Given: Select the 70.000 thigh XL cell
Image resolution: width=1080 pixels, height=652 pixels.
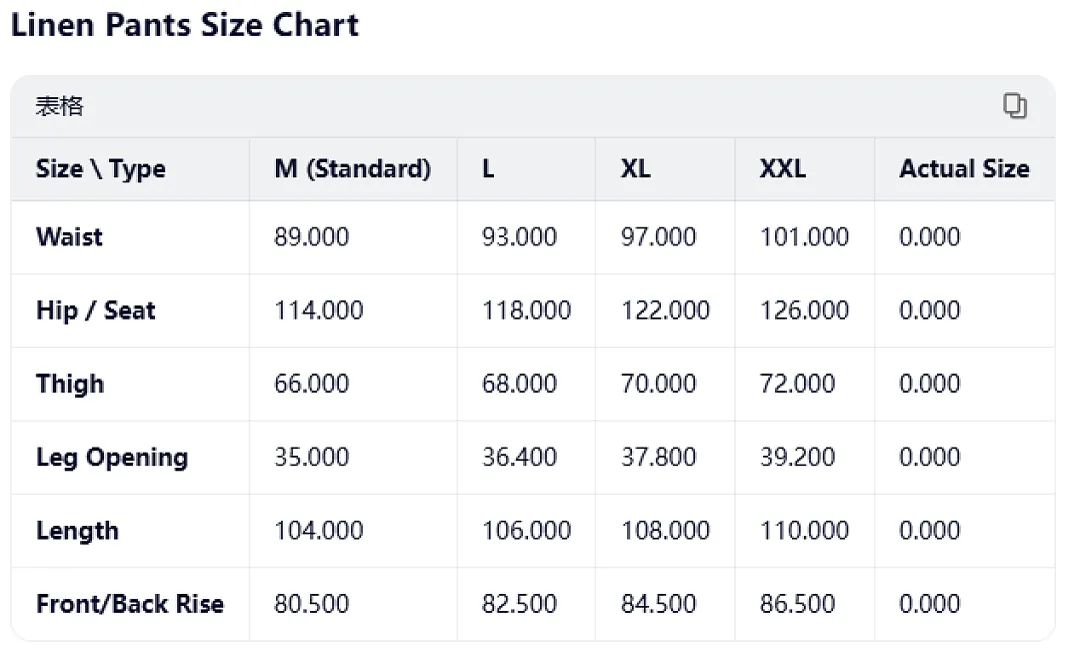Looking at the screenshot, I should coord(658,383).
